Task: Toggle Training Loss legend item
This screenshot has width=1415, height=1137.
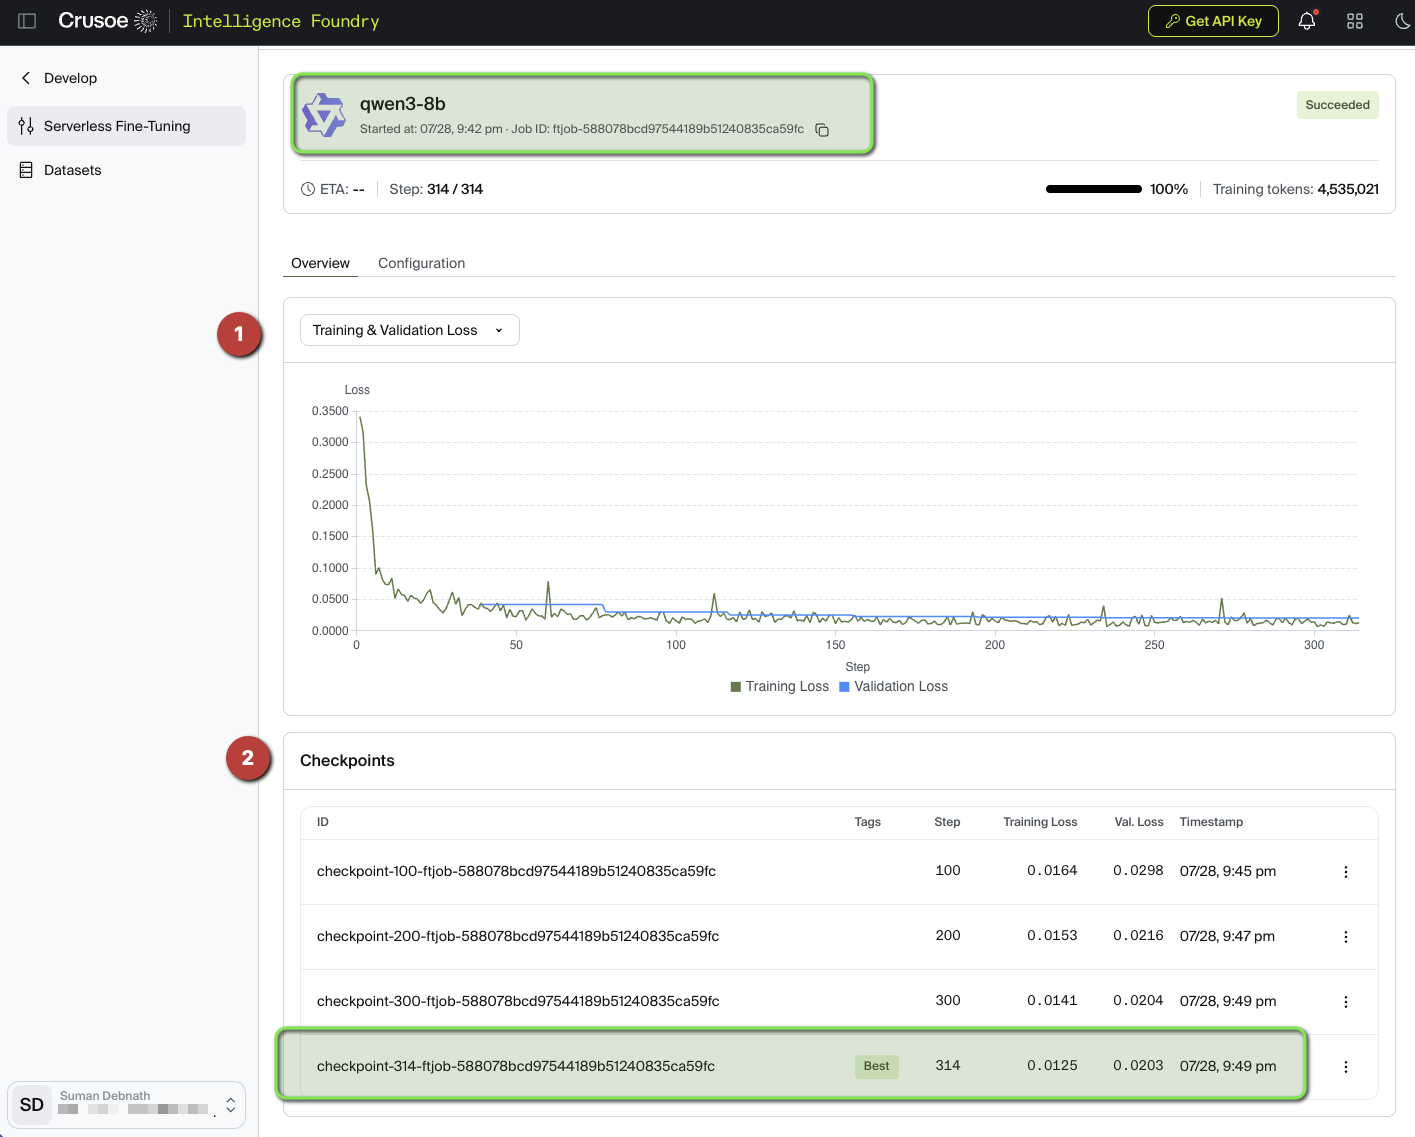Action: pos(780,686)
